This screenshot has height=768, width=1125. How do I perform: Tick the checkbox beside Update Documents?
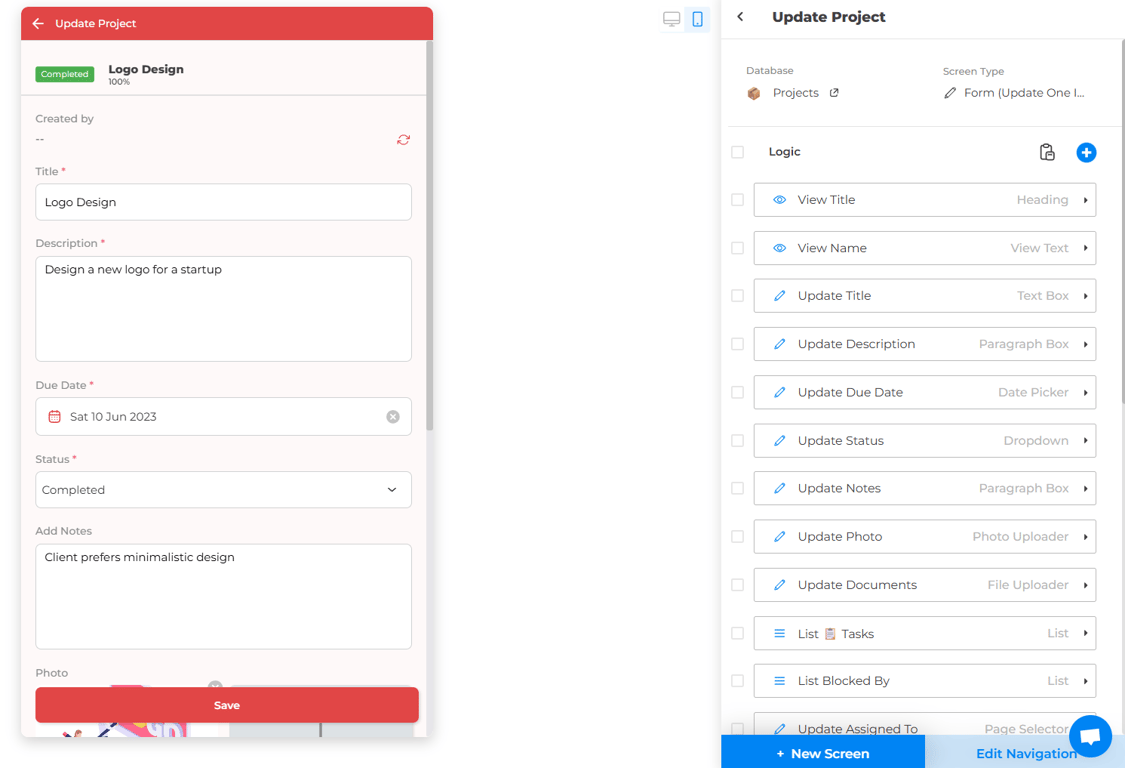click(x=738, y=584)
